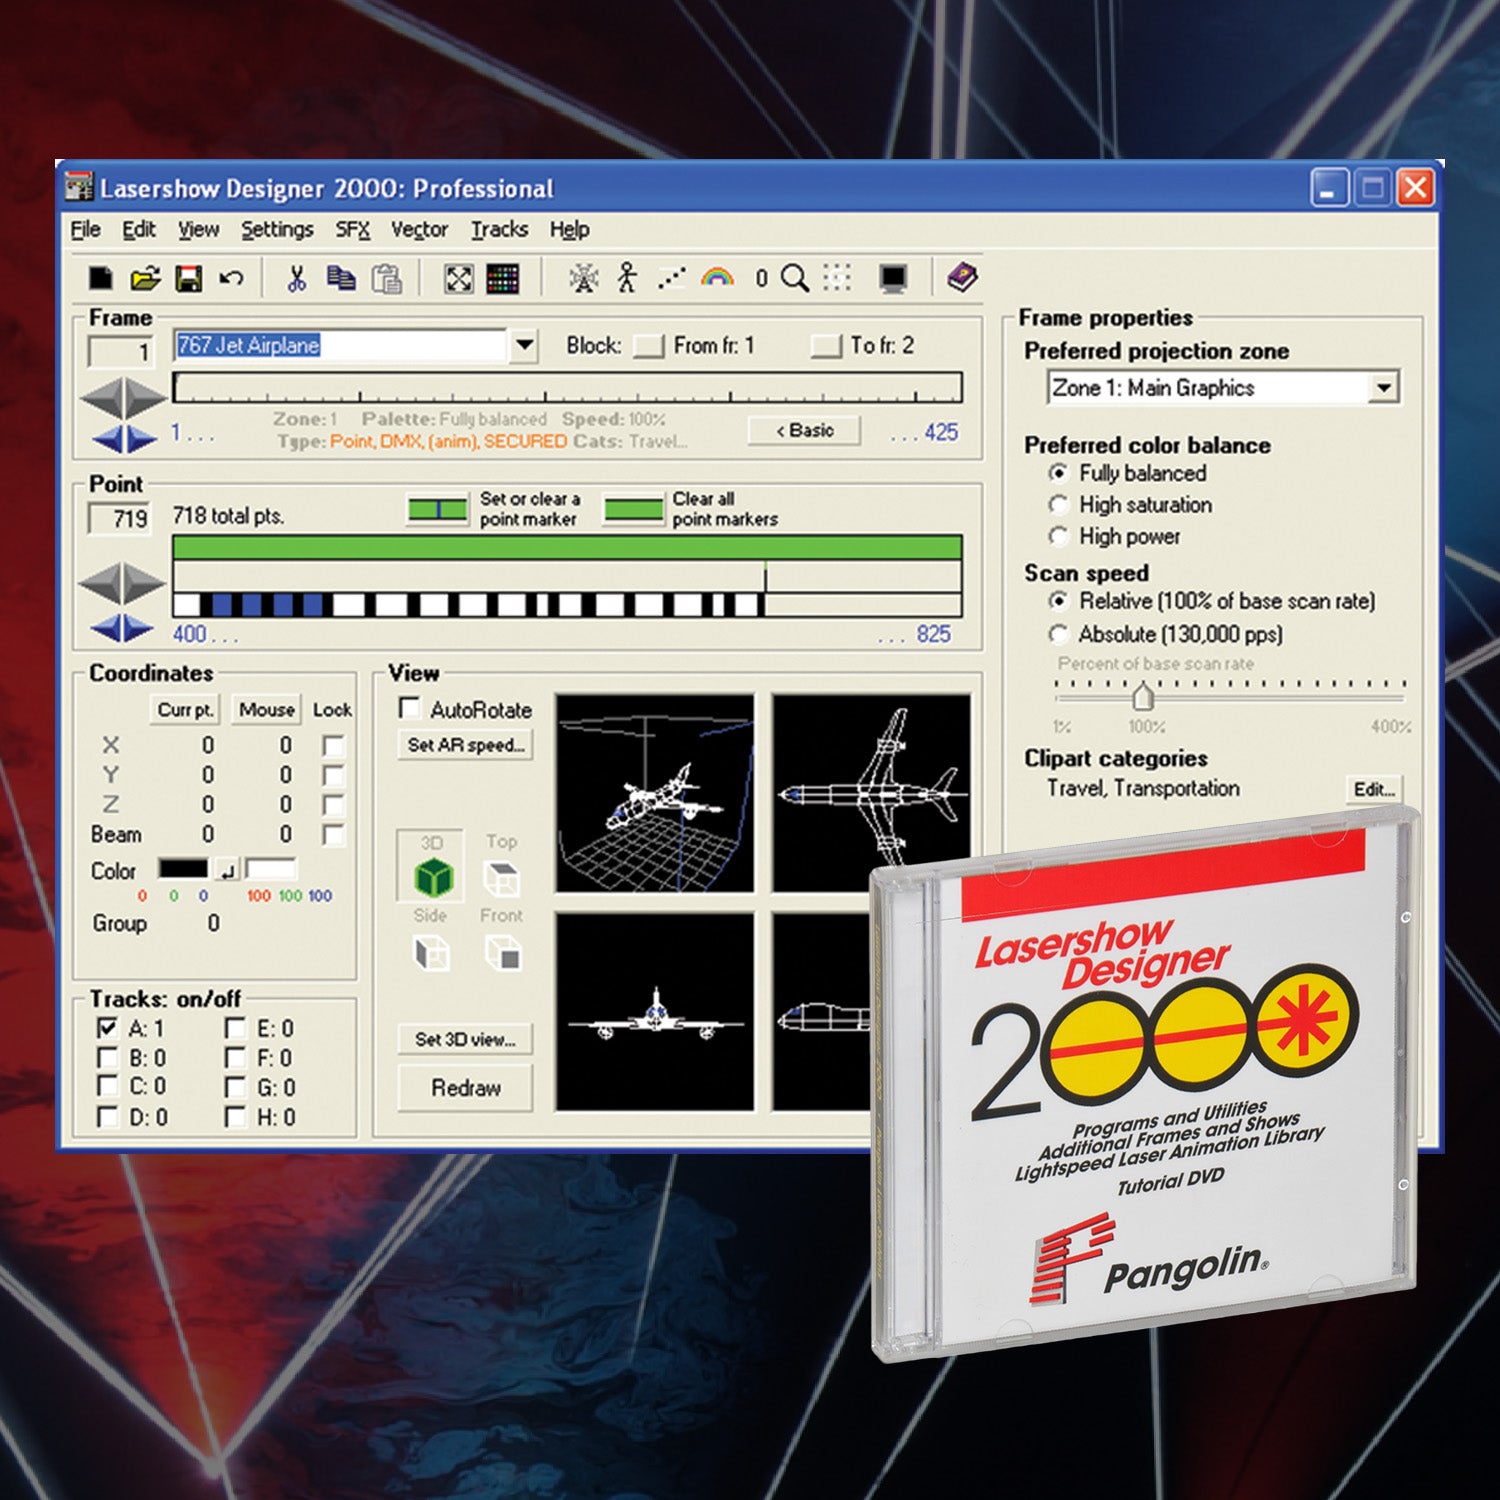Viewport: 1500px width, 1500px height.
Task: Open the color palette grid icon
Action: coord(502,279)
